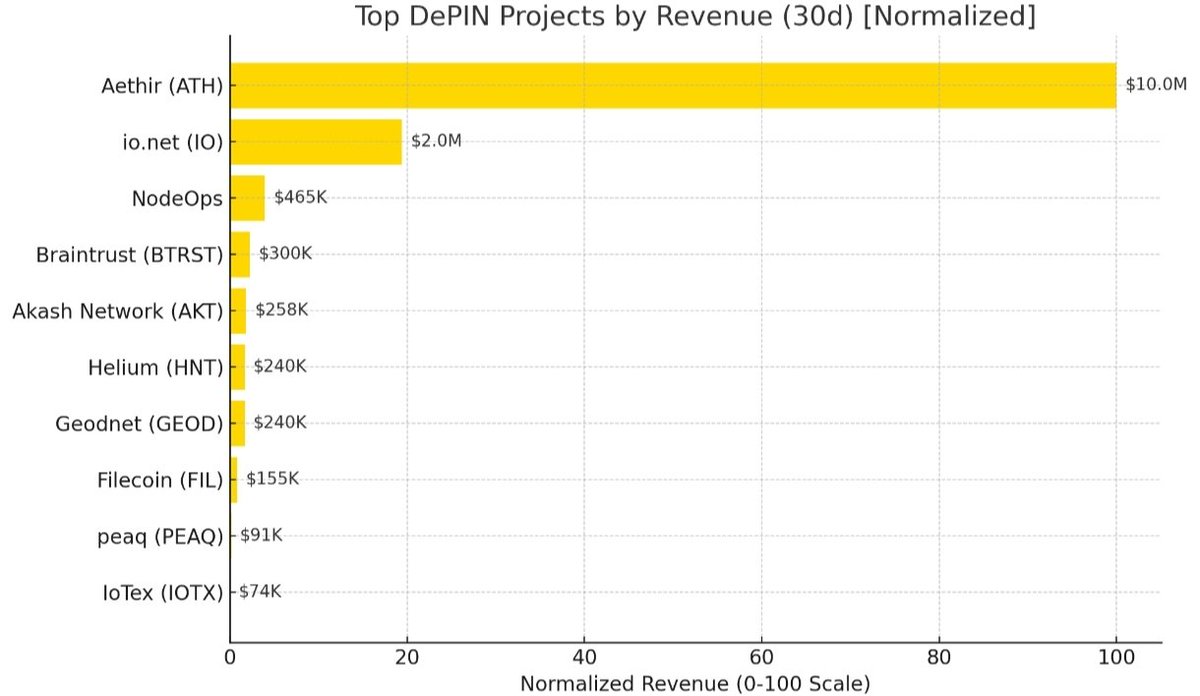Click the $300K value label
The height and width of the screenshot is (696, 1200).
286,254
